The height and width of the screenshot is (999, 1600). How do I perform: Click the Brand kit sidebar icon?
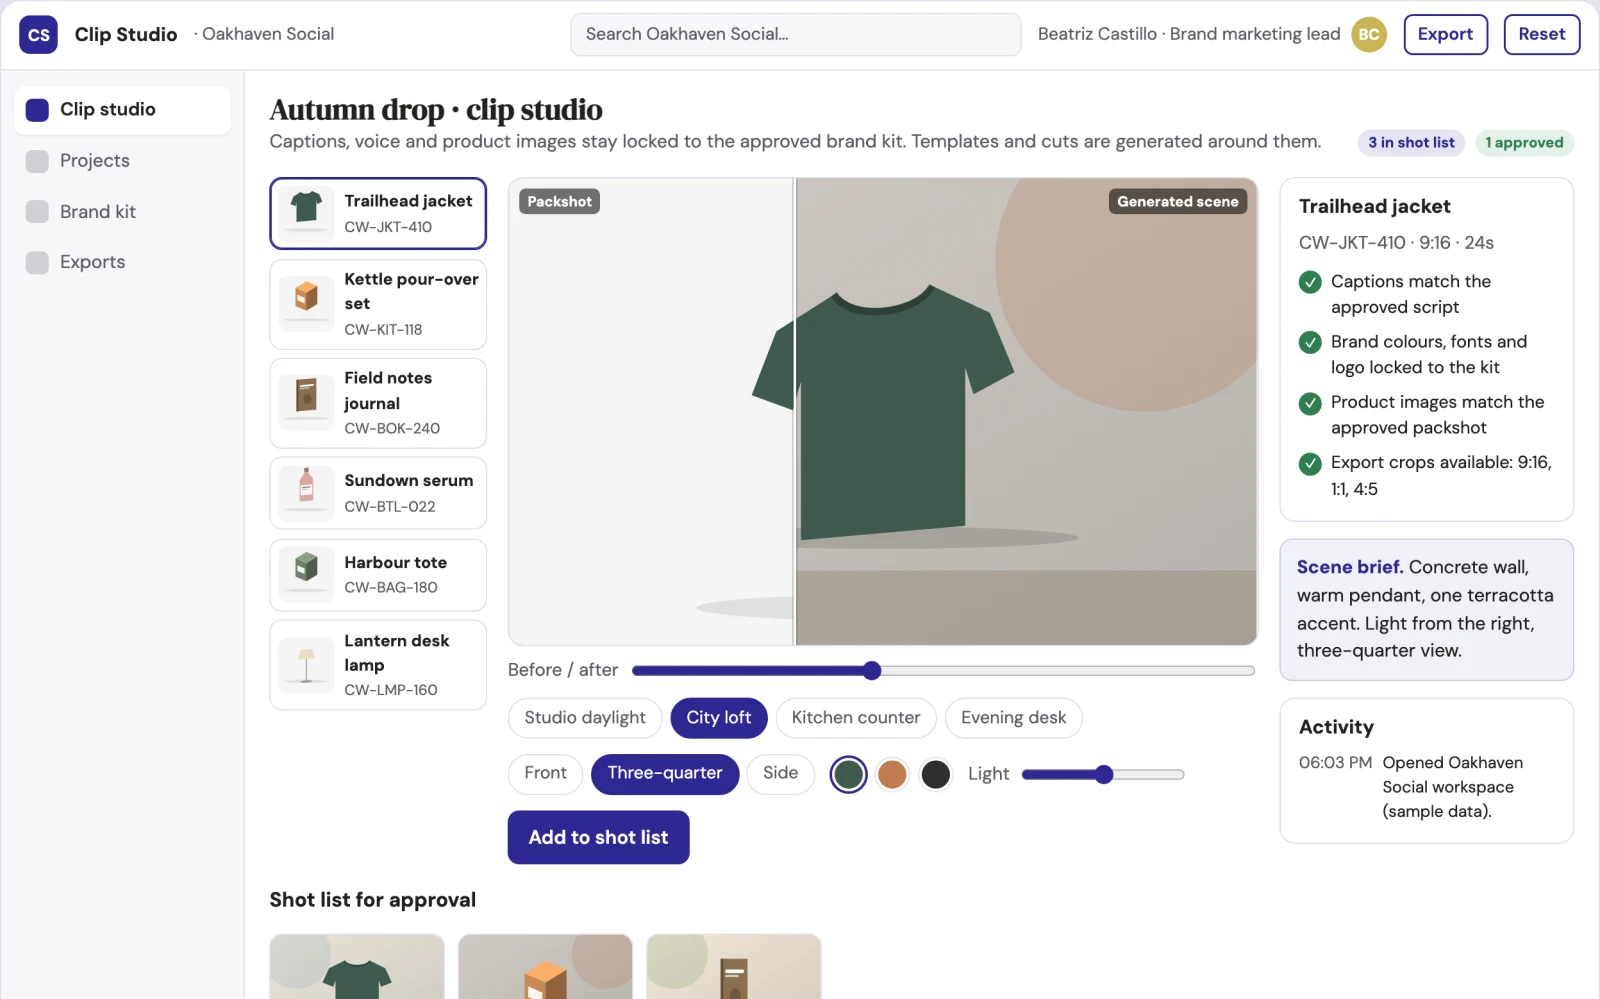pyautogui.click(x=37, y=212)
